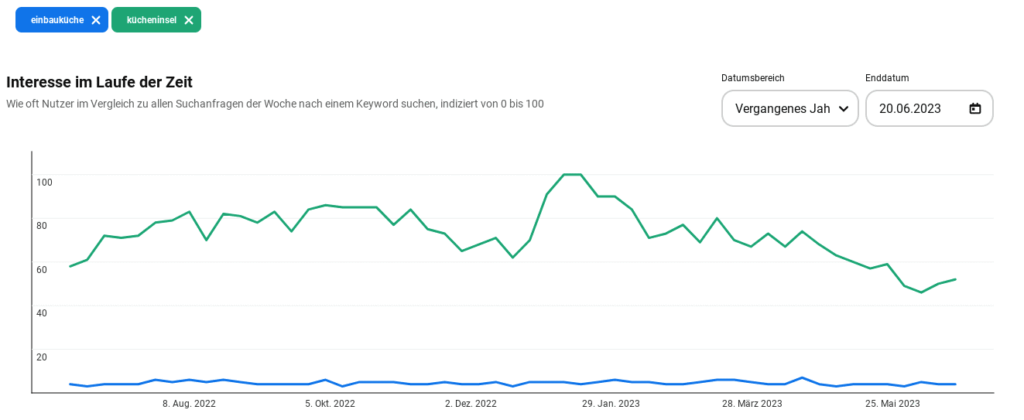This screenshot has width=1024, height=420.
Task: Click the 29. Jan. 2023 x-axis label
Action: [611, 404]
